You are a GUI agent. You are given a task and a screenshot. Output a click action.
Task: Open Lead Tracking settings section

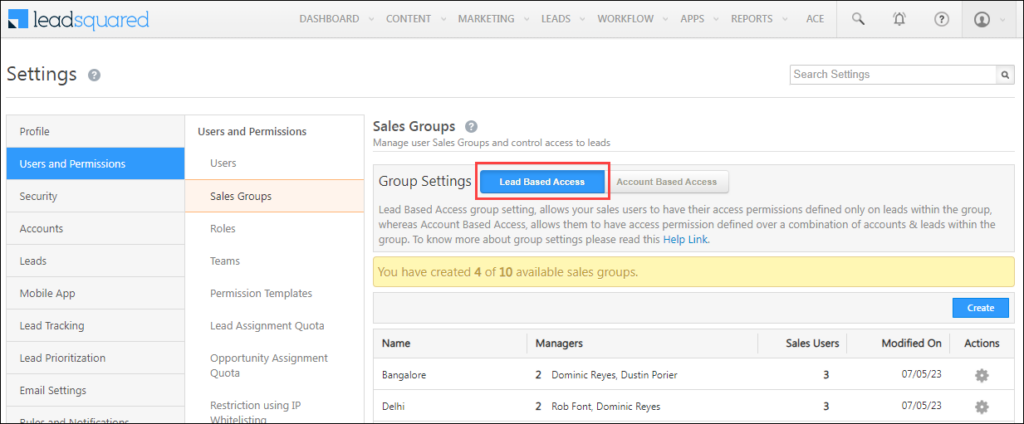coord(96,325)
